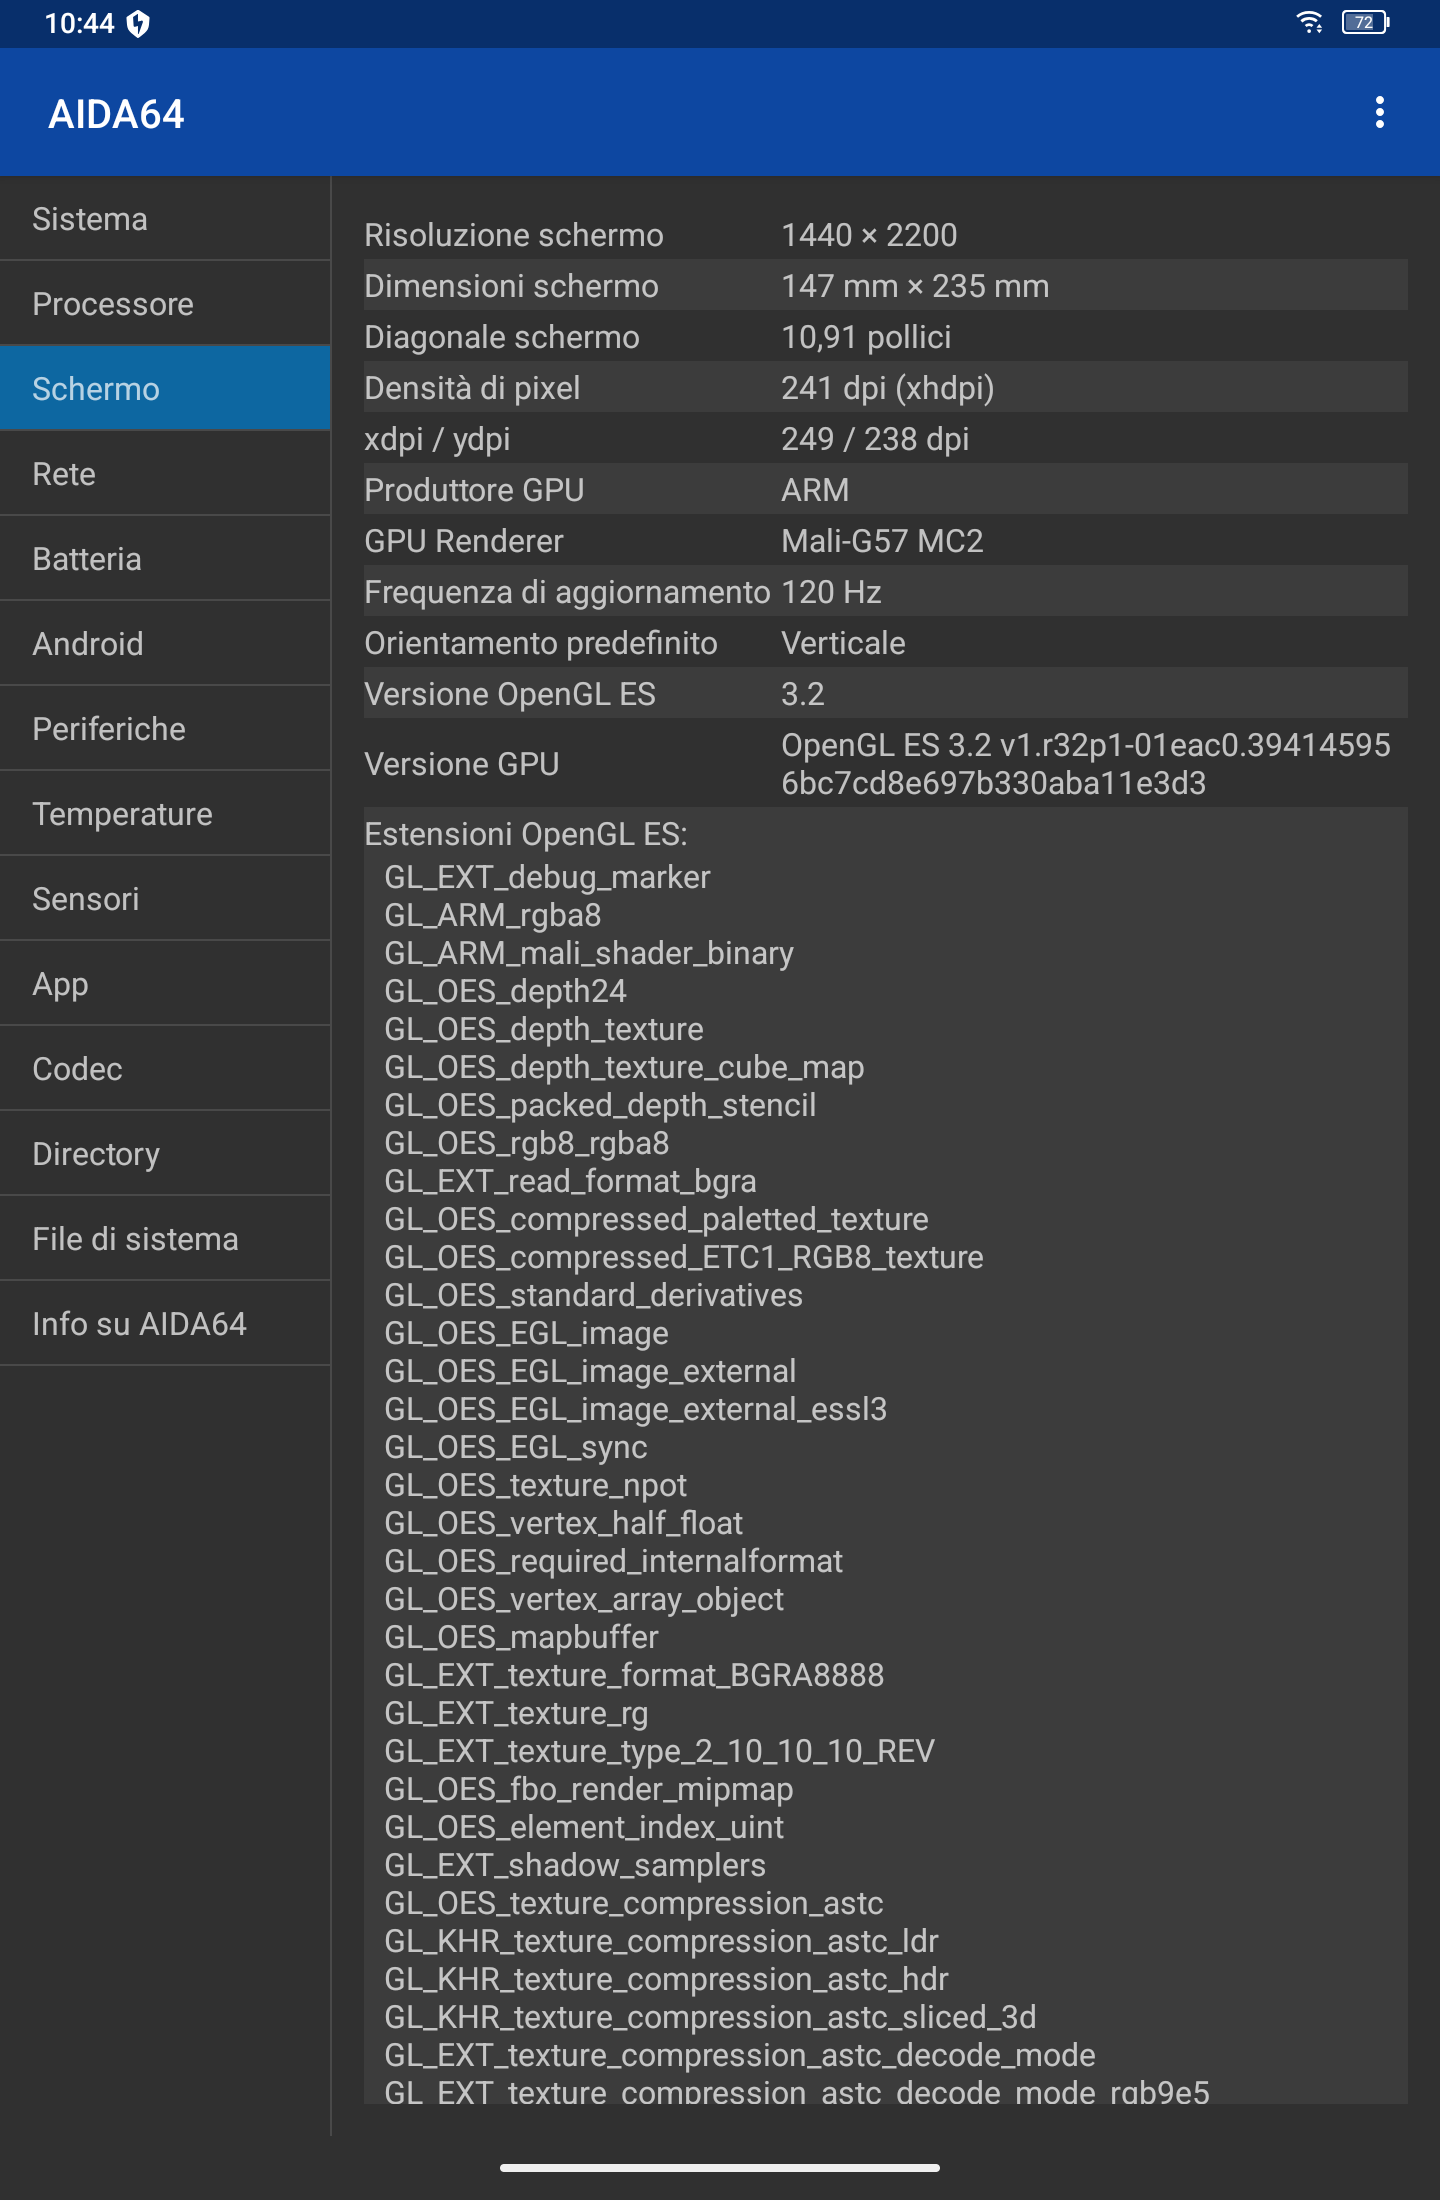Select GL_EXT_texture_format_BGRA8888 entry
1440x2200 pixels.
pyautogui.click(x=634, y=1675)
